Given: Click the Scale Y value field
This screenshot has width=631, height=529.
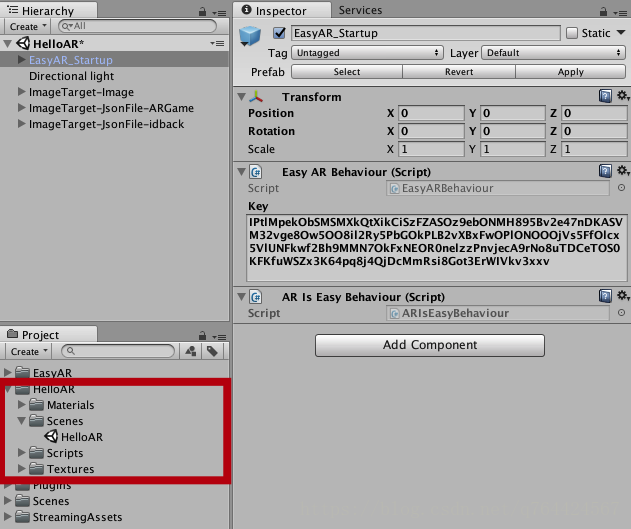Looking at the screenshot, I should (513, 149).
